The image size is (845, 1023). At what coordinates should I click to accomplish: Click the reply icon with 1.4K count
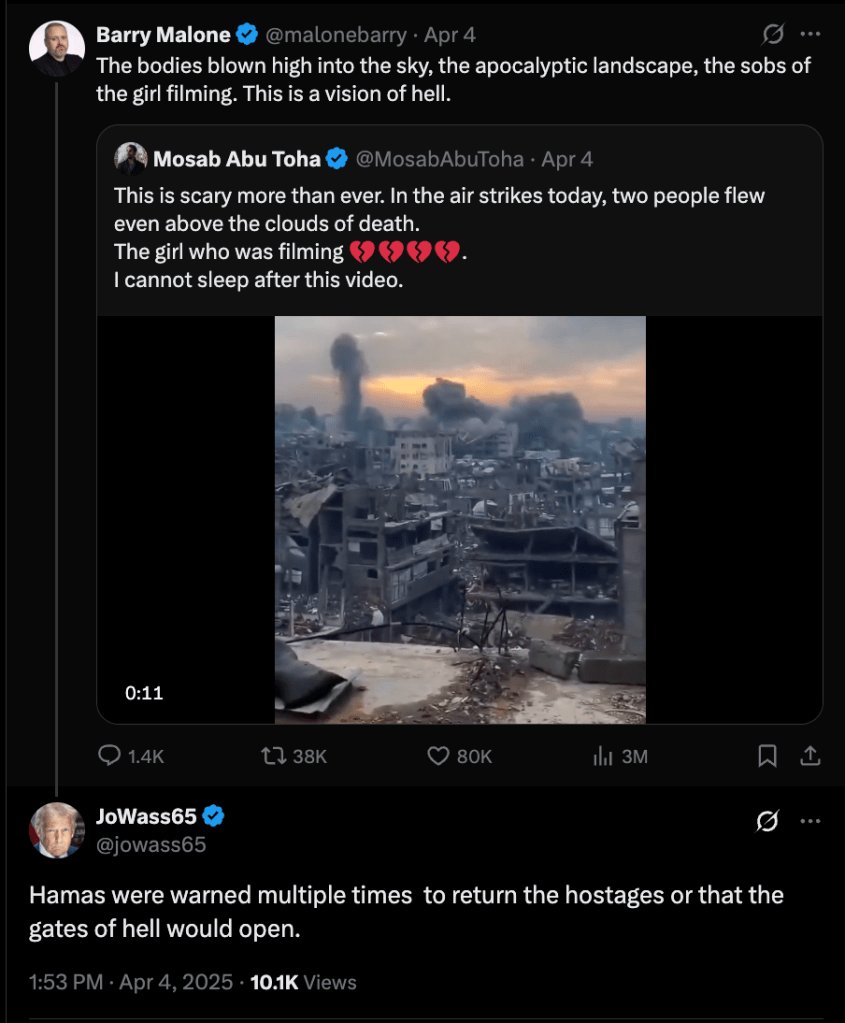click(110, 756)
